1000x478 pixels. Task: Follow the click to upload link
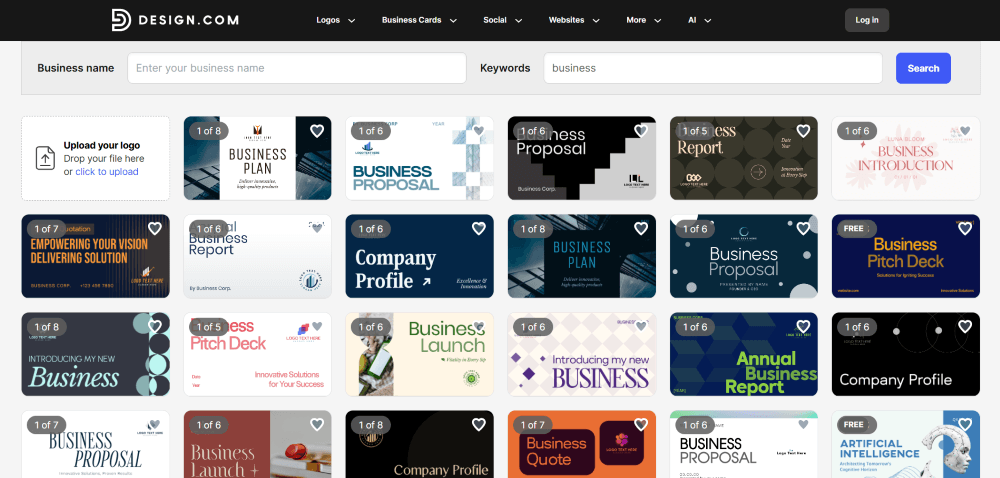107,172
